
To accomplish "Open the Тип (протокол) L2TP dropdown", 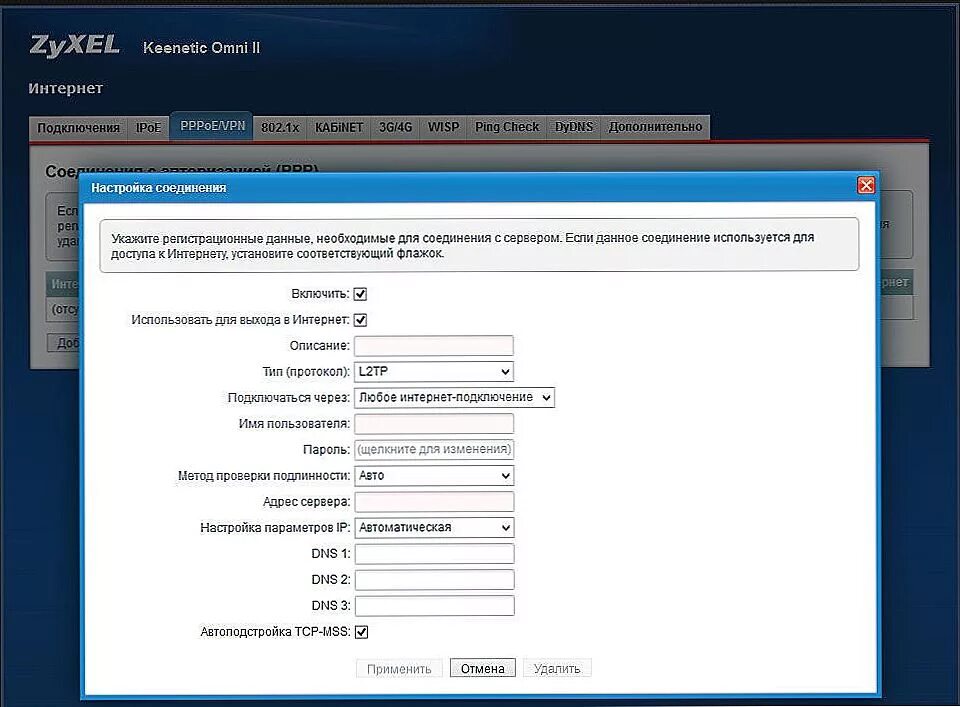I will point(433,372).
